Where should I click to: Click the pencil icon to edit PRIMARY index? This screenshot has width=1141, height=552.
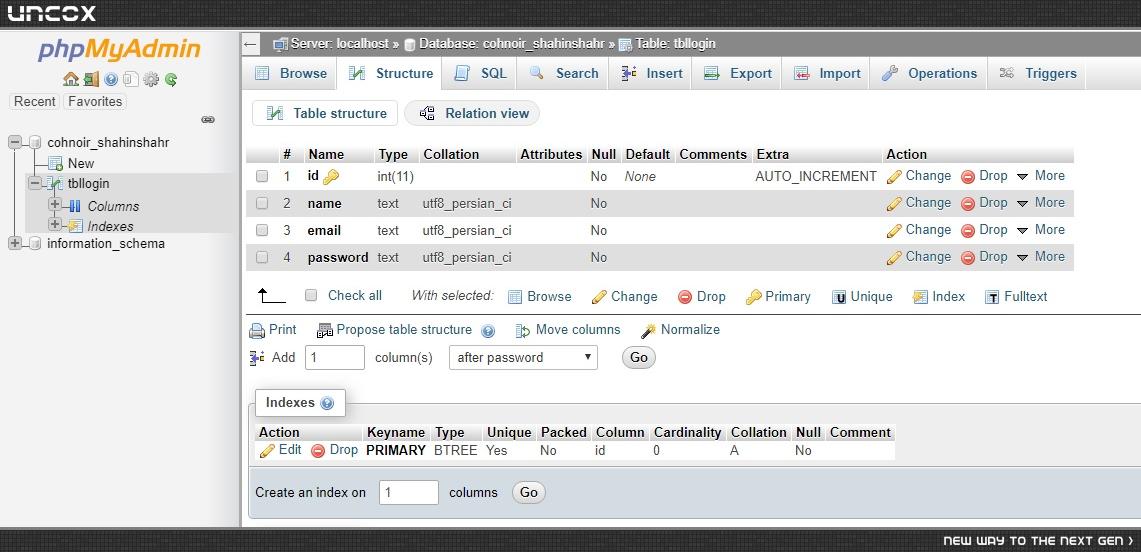point(267,451)
